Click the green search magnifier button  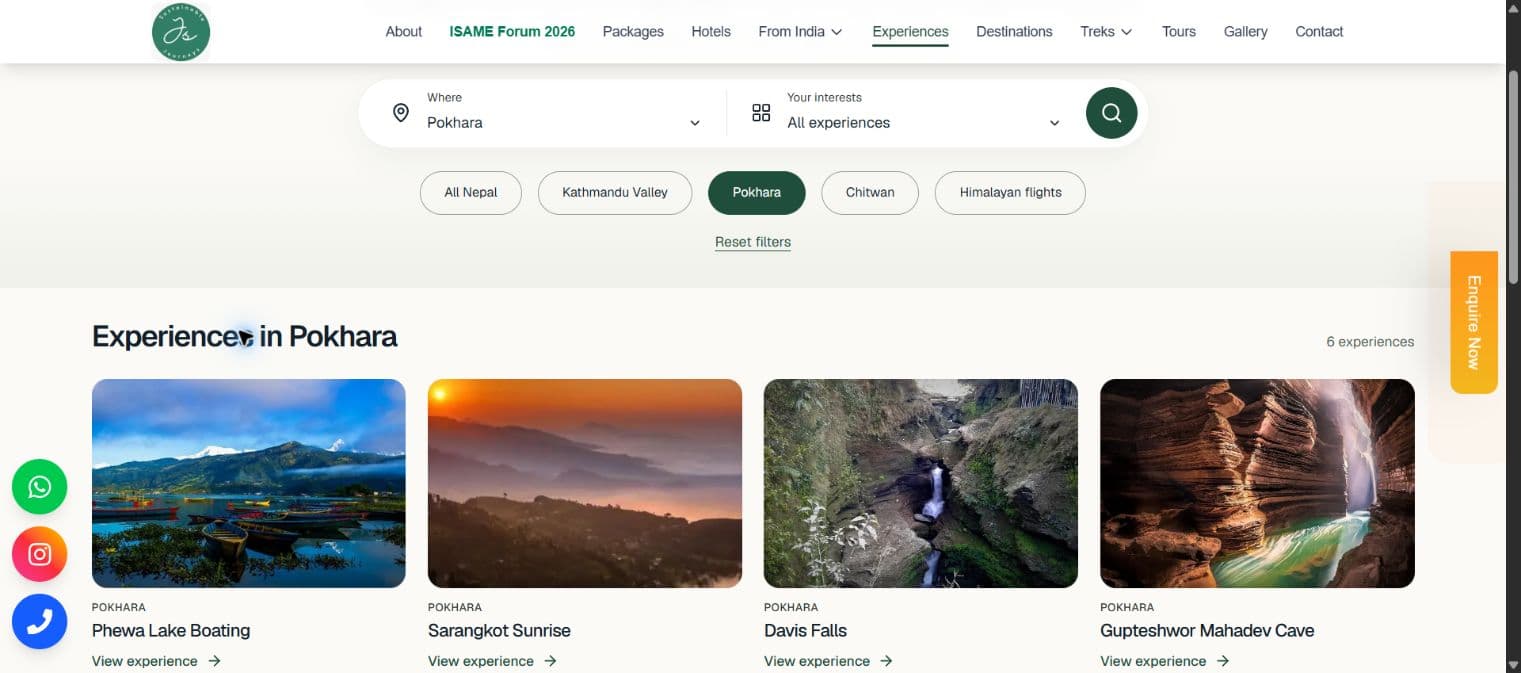(1111, 113)
